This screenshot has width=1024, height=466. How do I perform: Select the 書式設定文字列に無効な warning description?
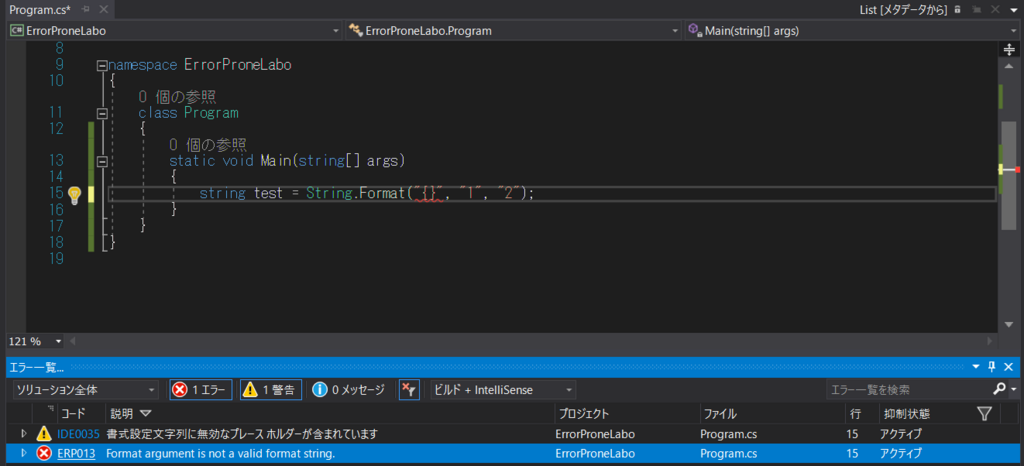[243, 434]
